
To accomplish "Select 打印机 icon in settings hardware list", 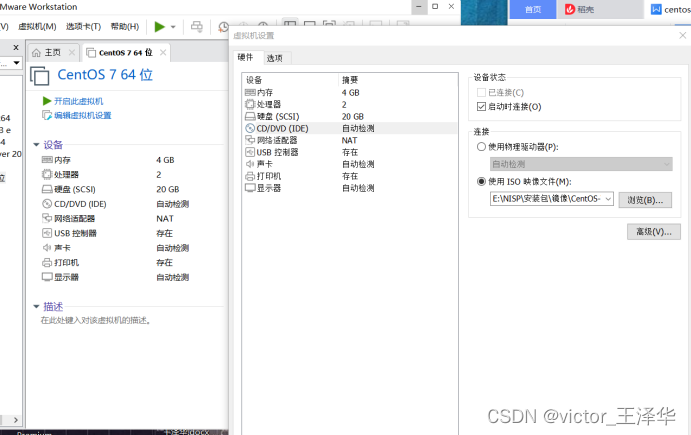I will point(250,176).
